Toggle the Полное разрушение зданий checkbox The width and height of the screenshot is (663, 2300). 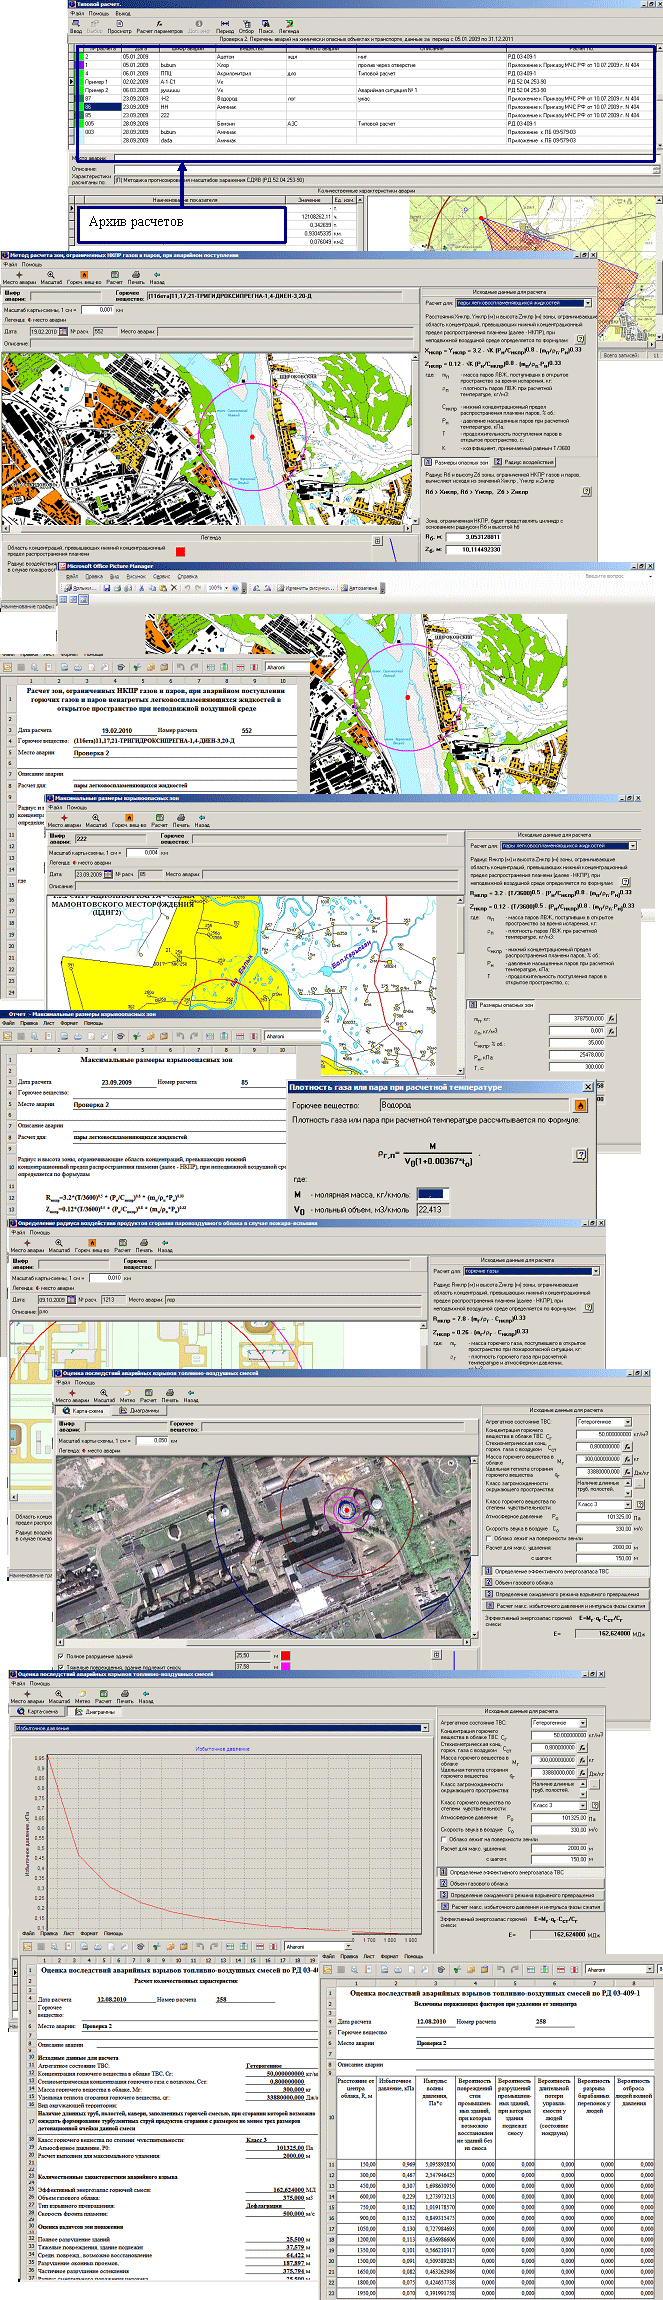(x=62, y=1656)
